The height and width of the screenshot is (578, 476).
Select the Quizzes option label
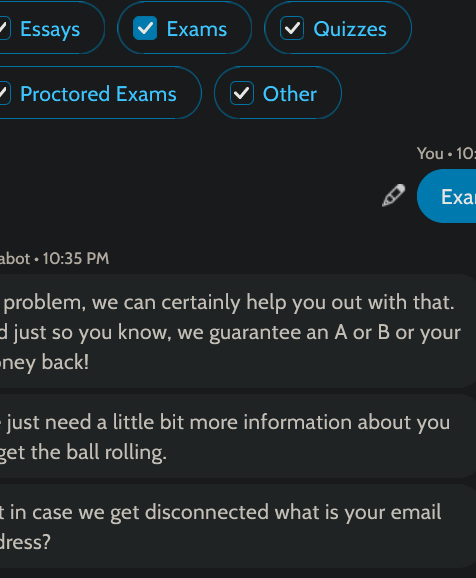[x=350, y=29]
